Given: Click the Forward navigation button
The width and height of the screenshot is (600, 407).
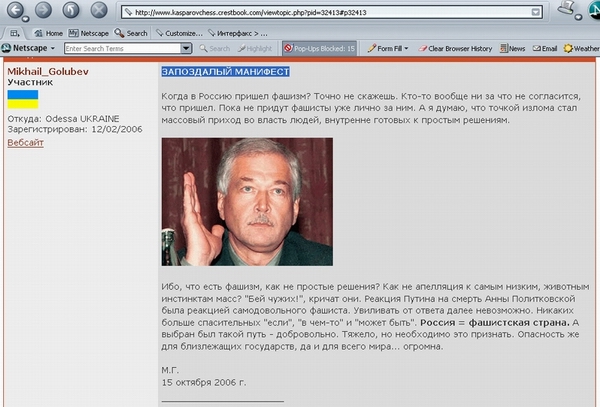Looking at the screenshot, I should (45, 12).
